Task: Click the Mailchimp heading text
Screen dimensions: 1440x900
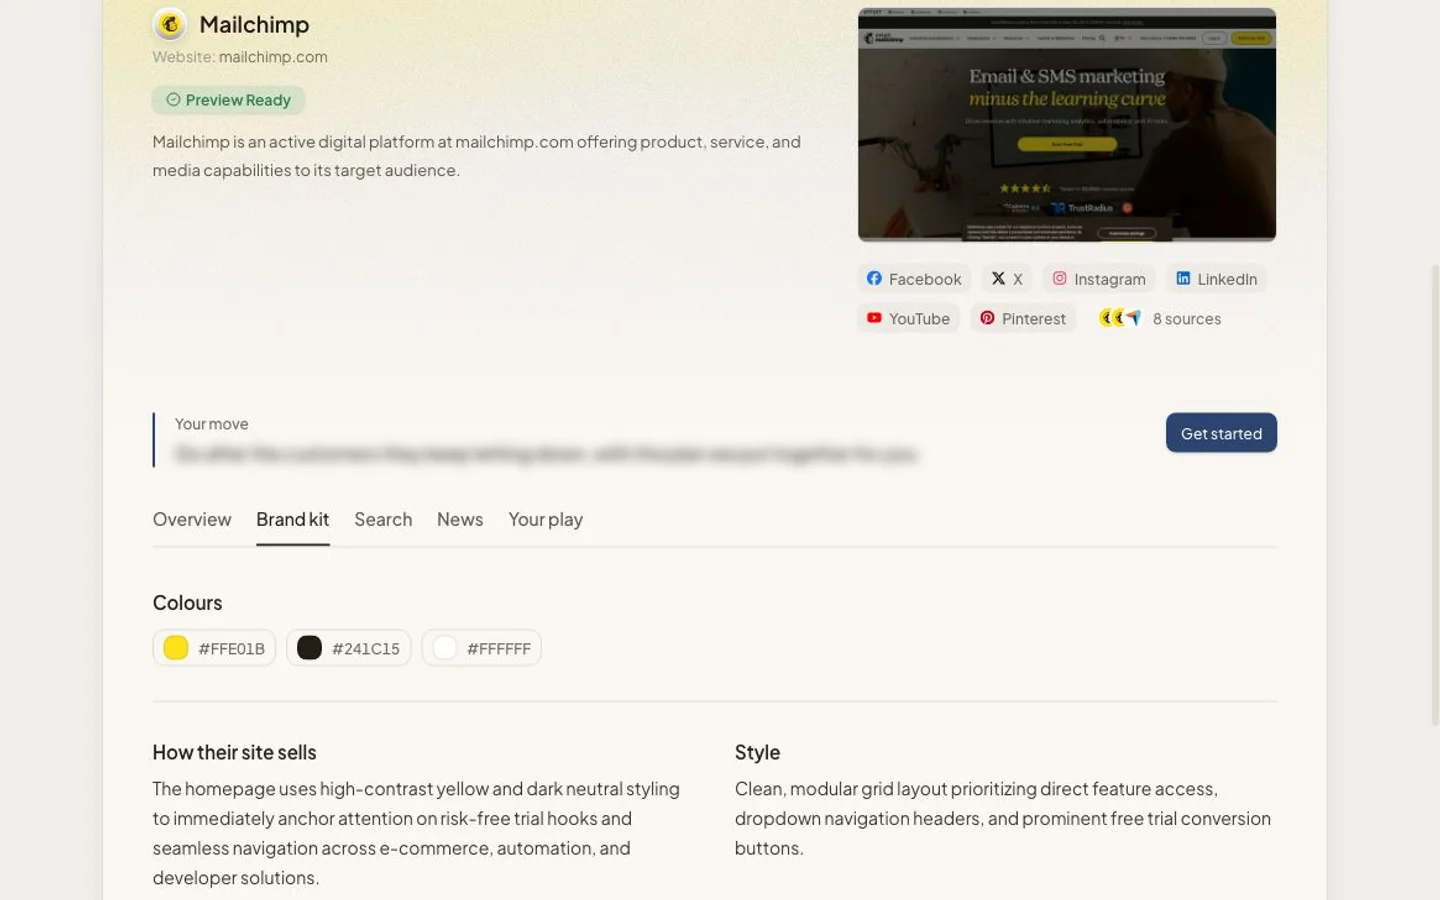Action: (x=254, y=24)
